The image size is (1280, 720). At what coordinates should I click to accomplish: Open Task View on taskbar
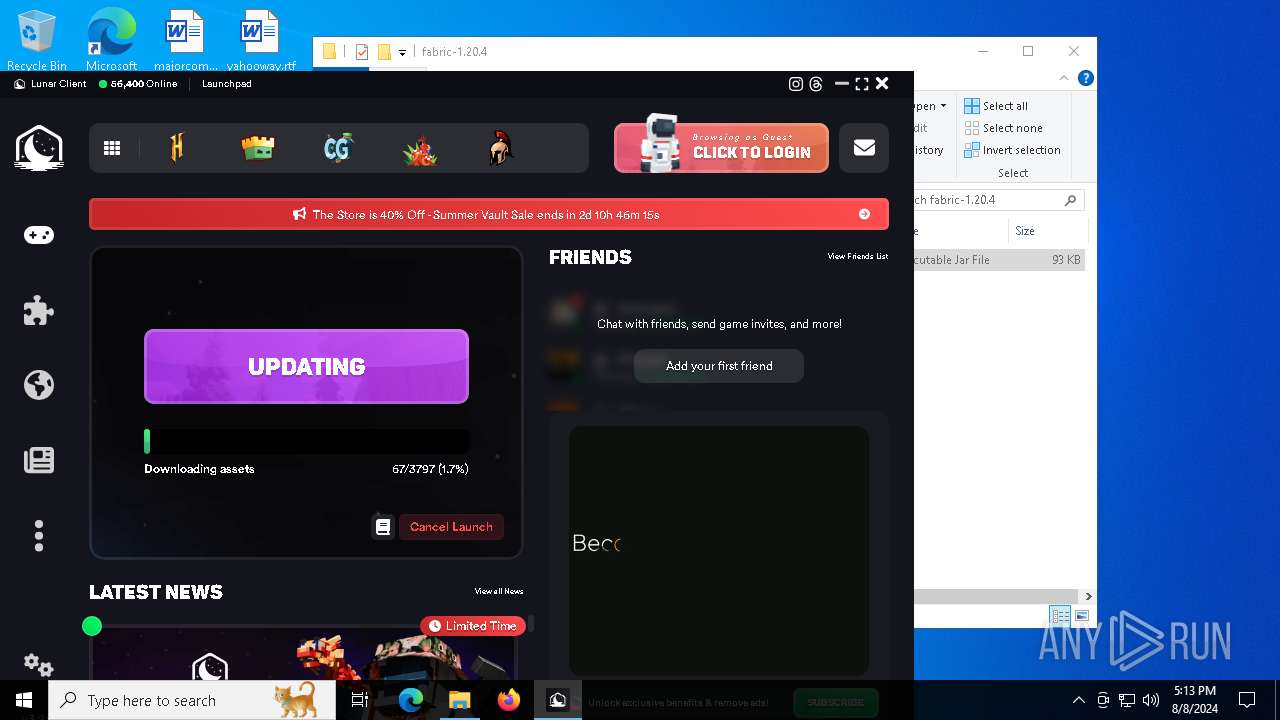pyautogui.click(x=360, y=700)
